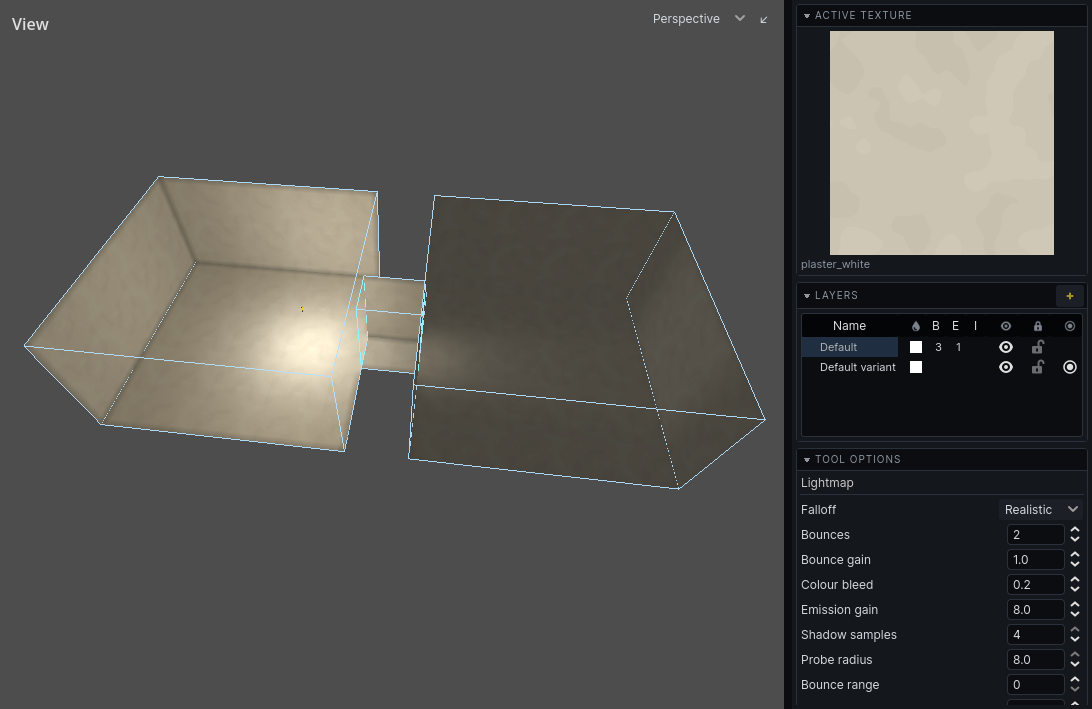Click the Bounce gain value field
Screen dimensions: 1092x709
click(1036, 560)
